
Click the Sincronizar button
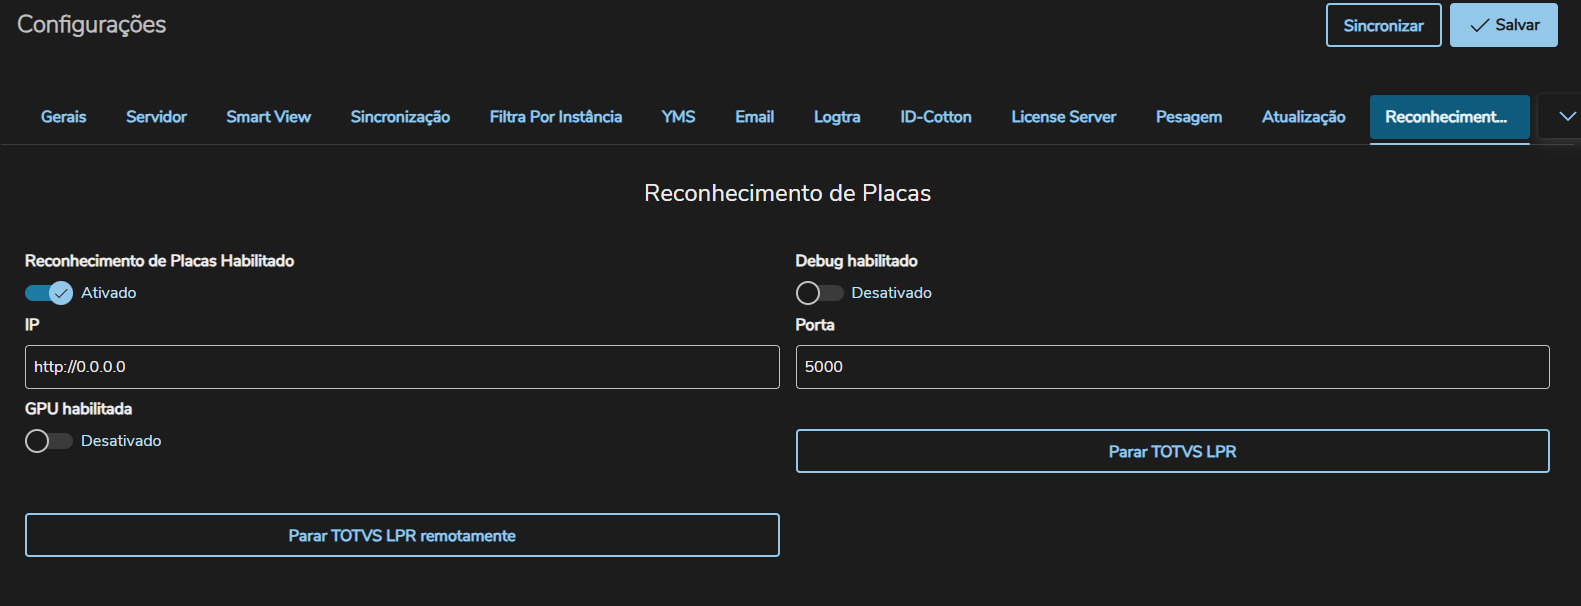[x=1383, y=25]
